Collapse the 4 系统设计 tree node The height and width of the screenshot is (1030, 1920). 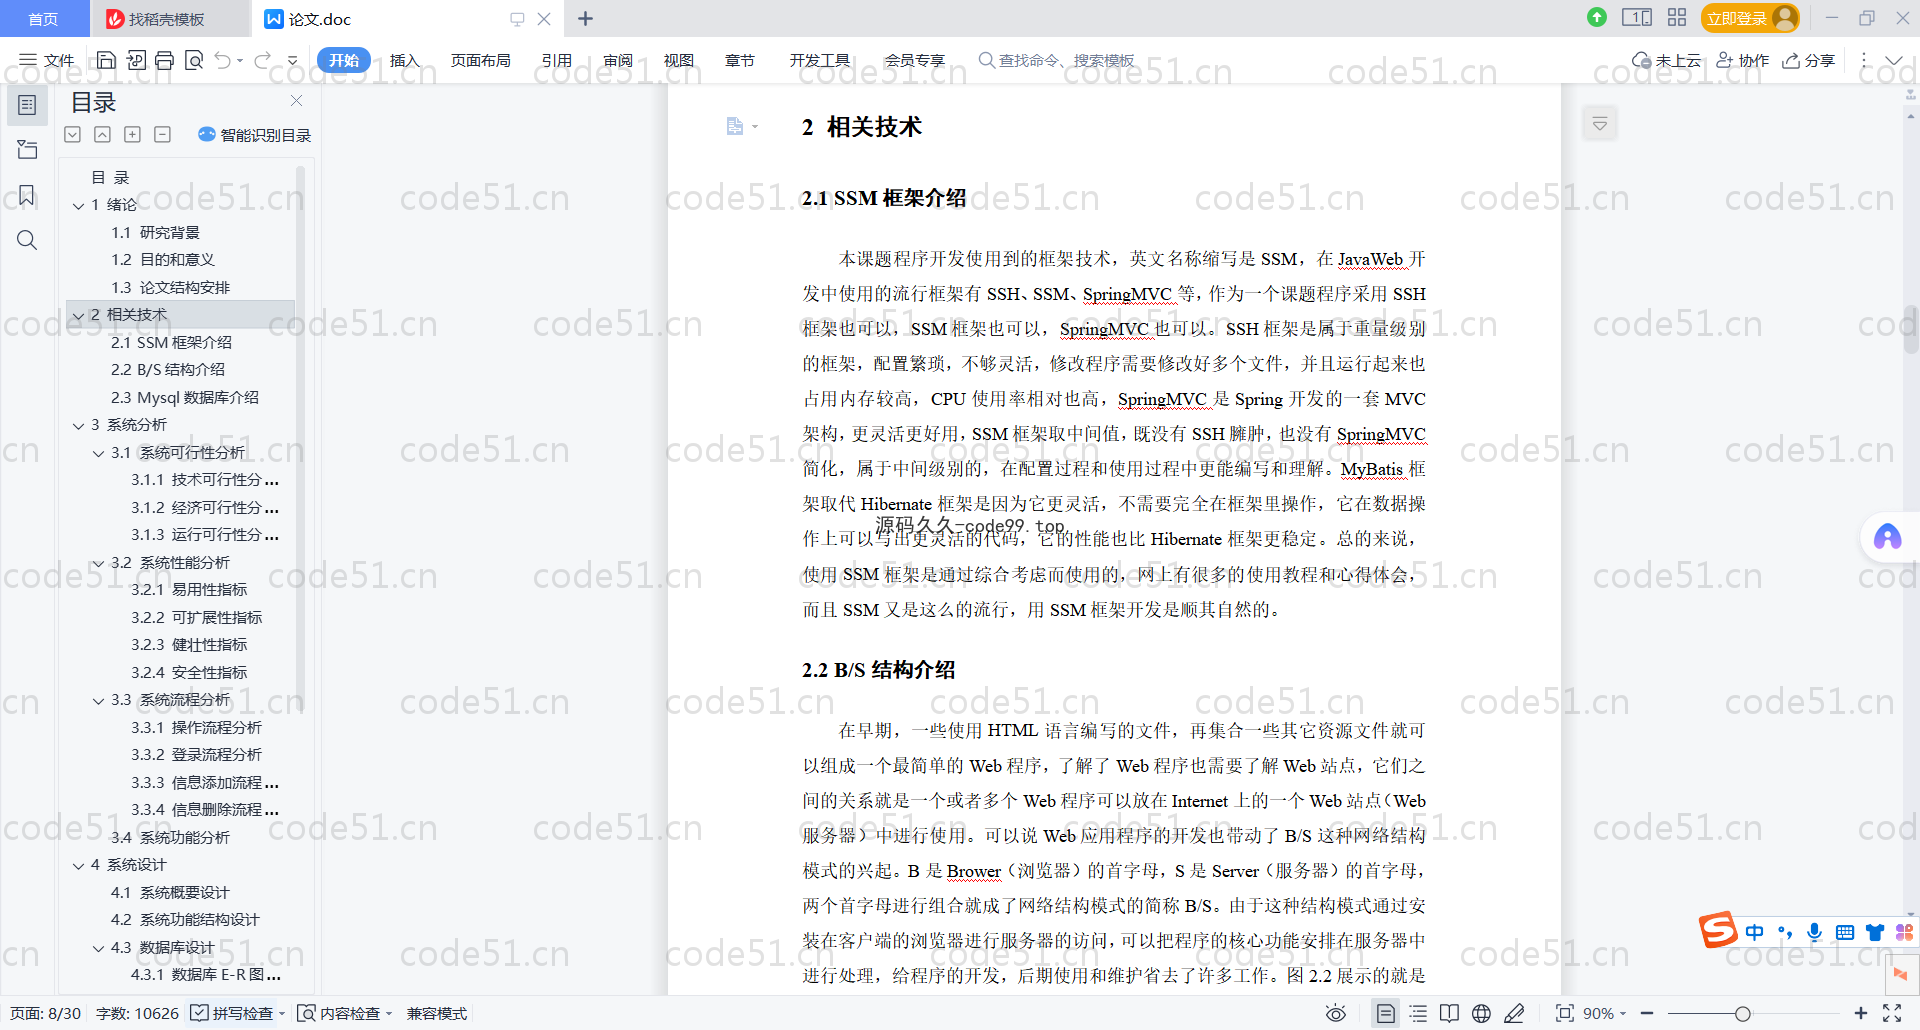[79, 865]
